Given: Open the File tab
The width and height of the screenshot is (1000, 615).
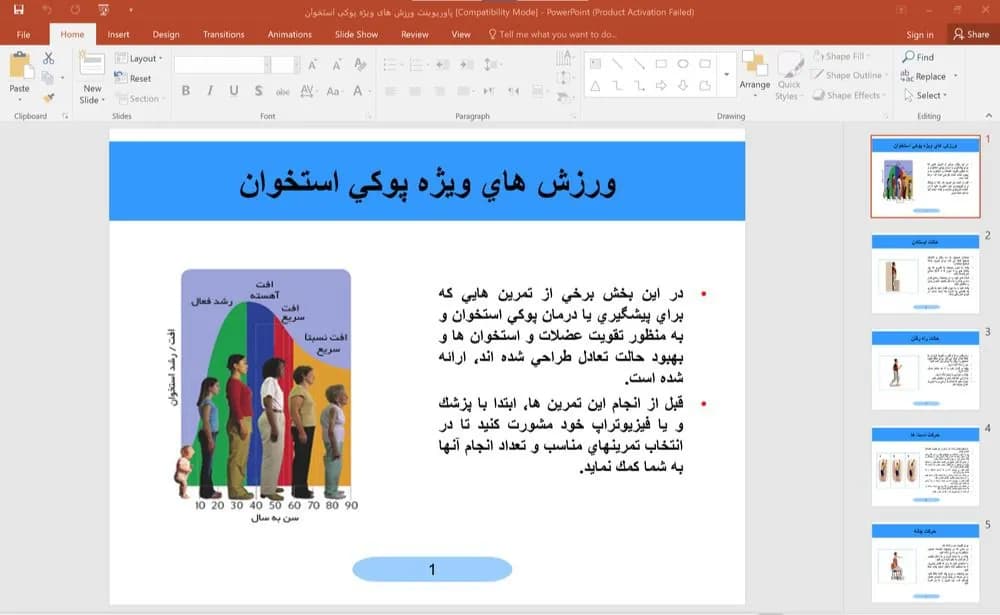Looking at the screenshot, I should click(x=24, y=34).
